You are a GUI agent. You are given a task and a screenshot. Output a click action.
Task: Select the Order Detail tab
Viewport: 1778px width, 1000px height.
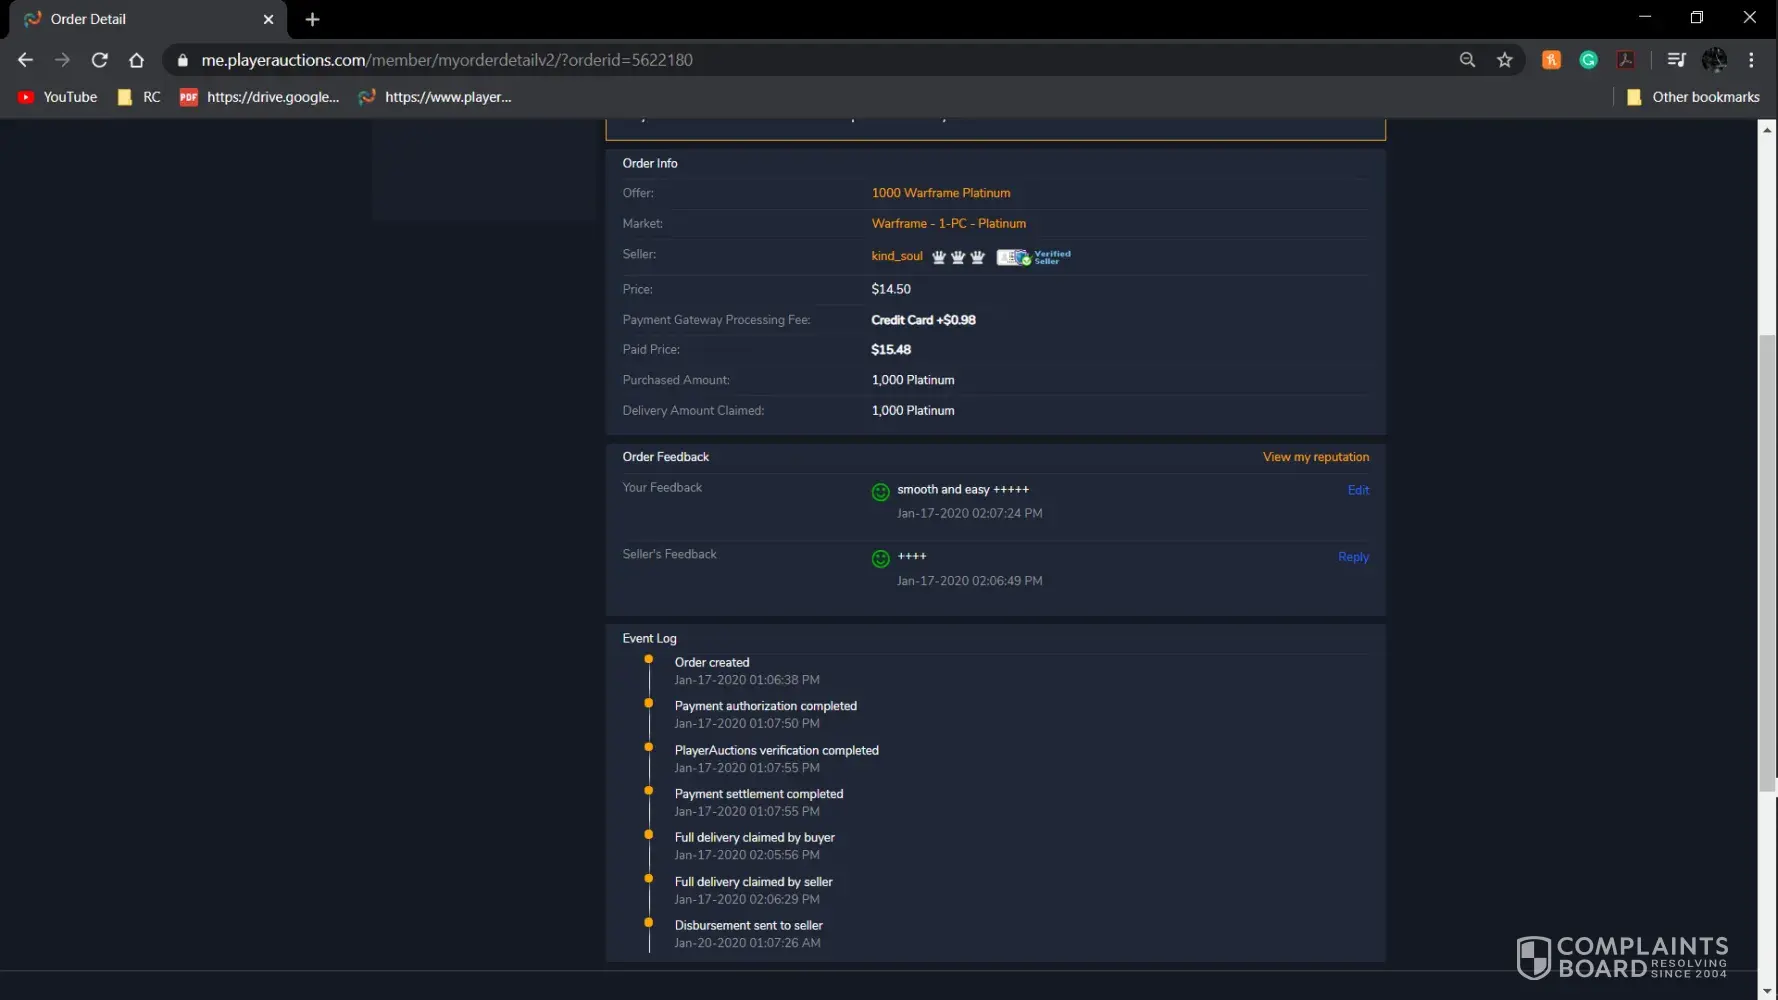coord(140,19)
